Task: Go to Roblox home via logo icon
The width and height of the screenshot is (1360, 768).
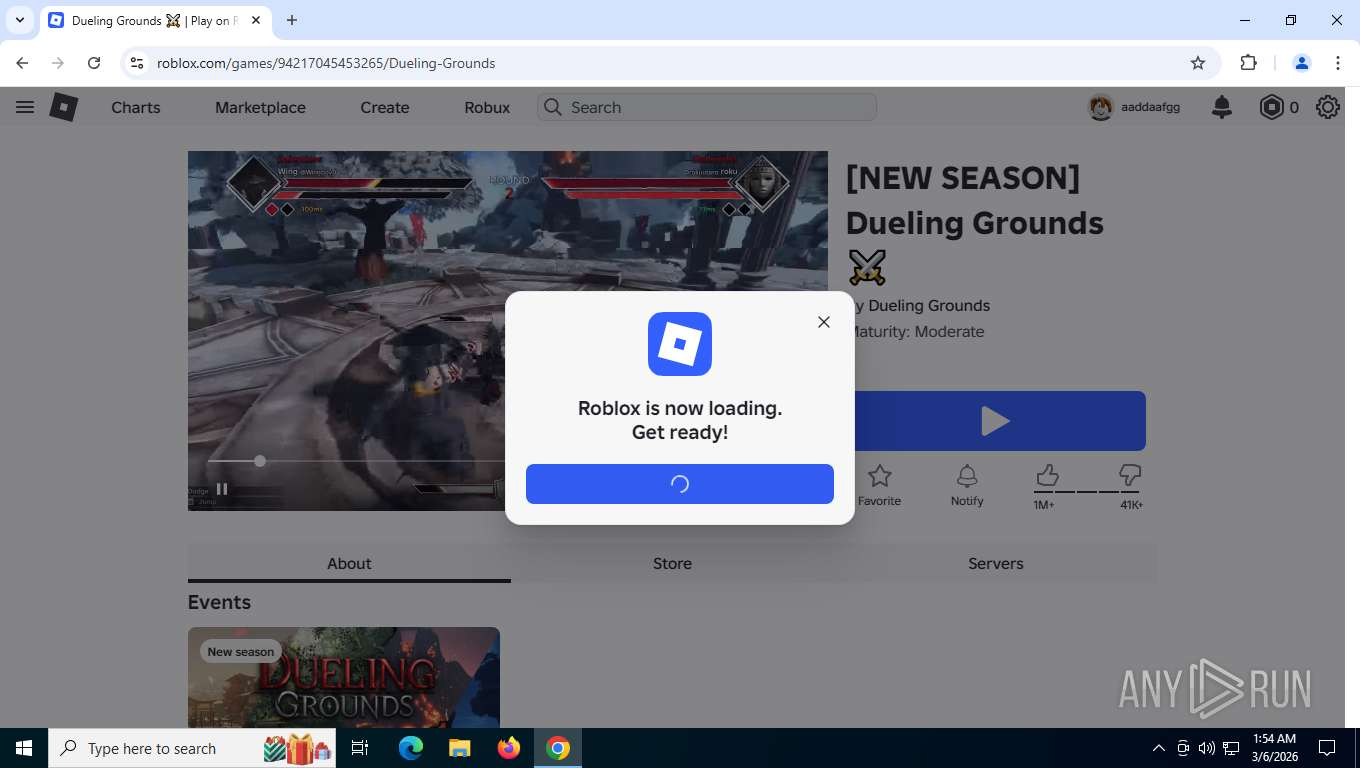Action: pos(64,107)
